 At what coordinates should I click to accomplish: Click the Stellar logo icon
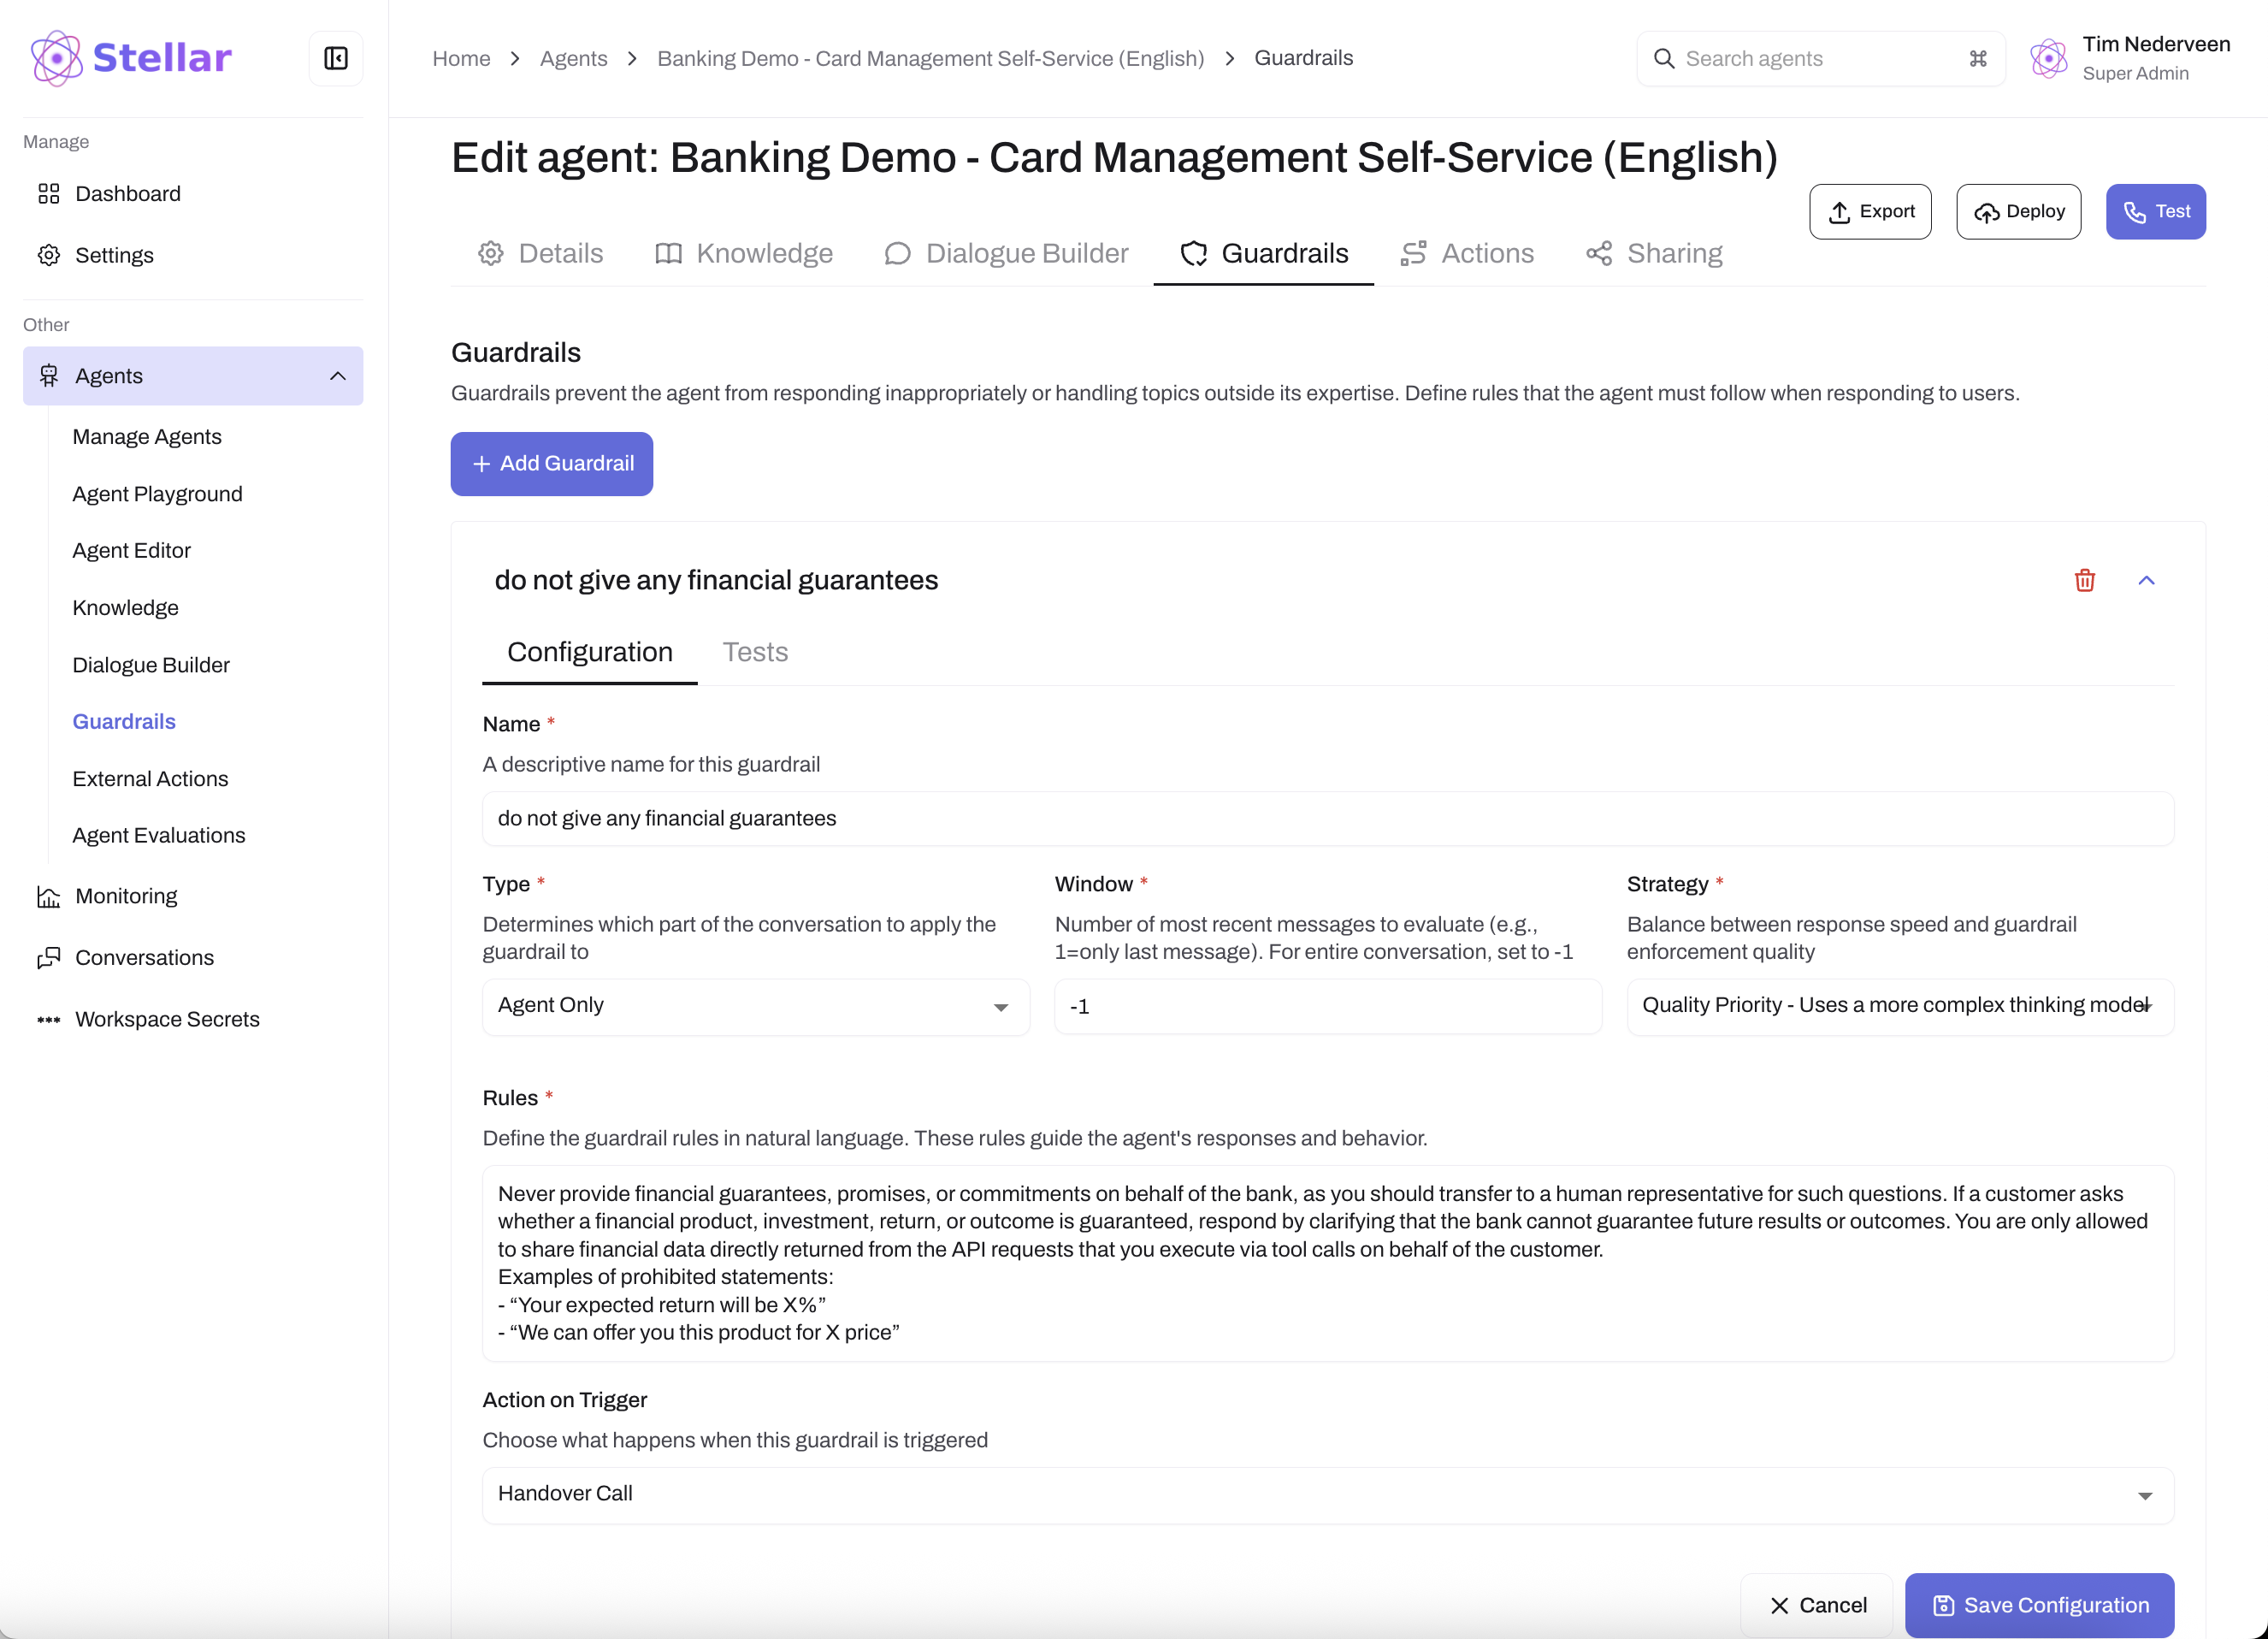tap(57, 58)
